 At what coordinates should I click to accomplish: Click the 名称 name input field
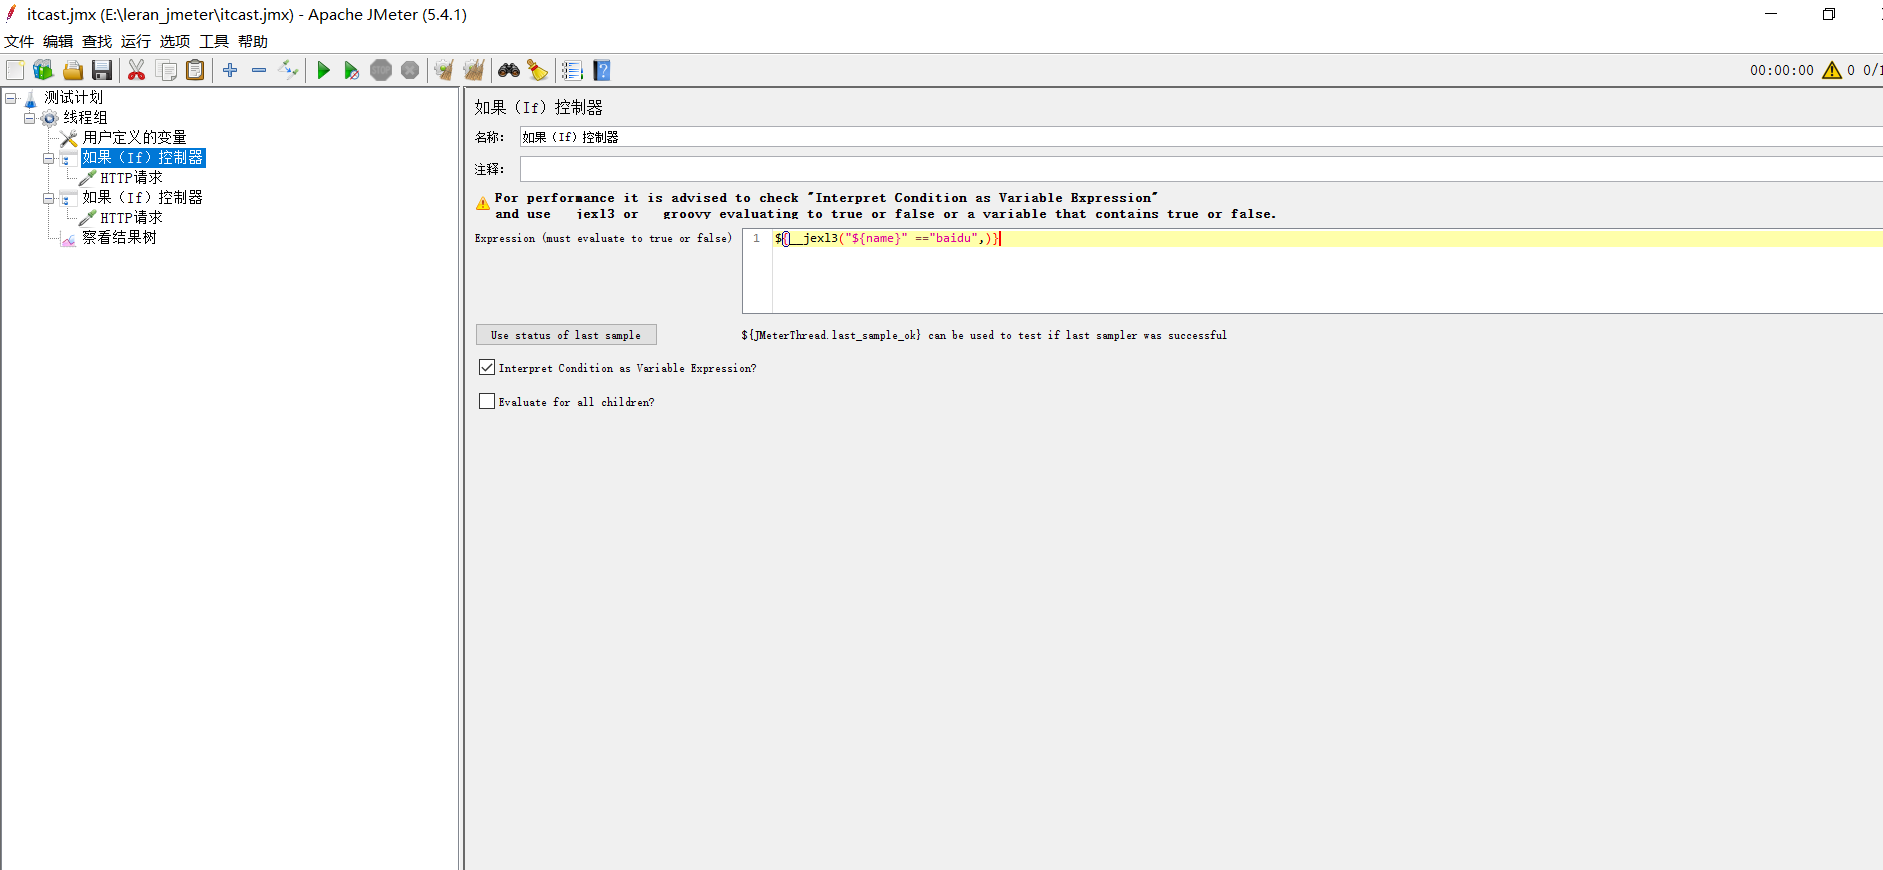pos(1201,137)
